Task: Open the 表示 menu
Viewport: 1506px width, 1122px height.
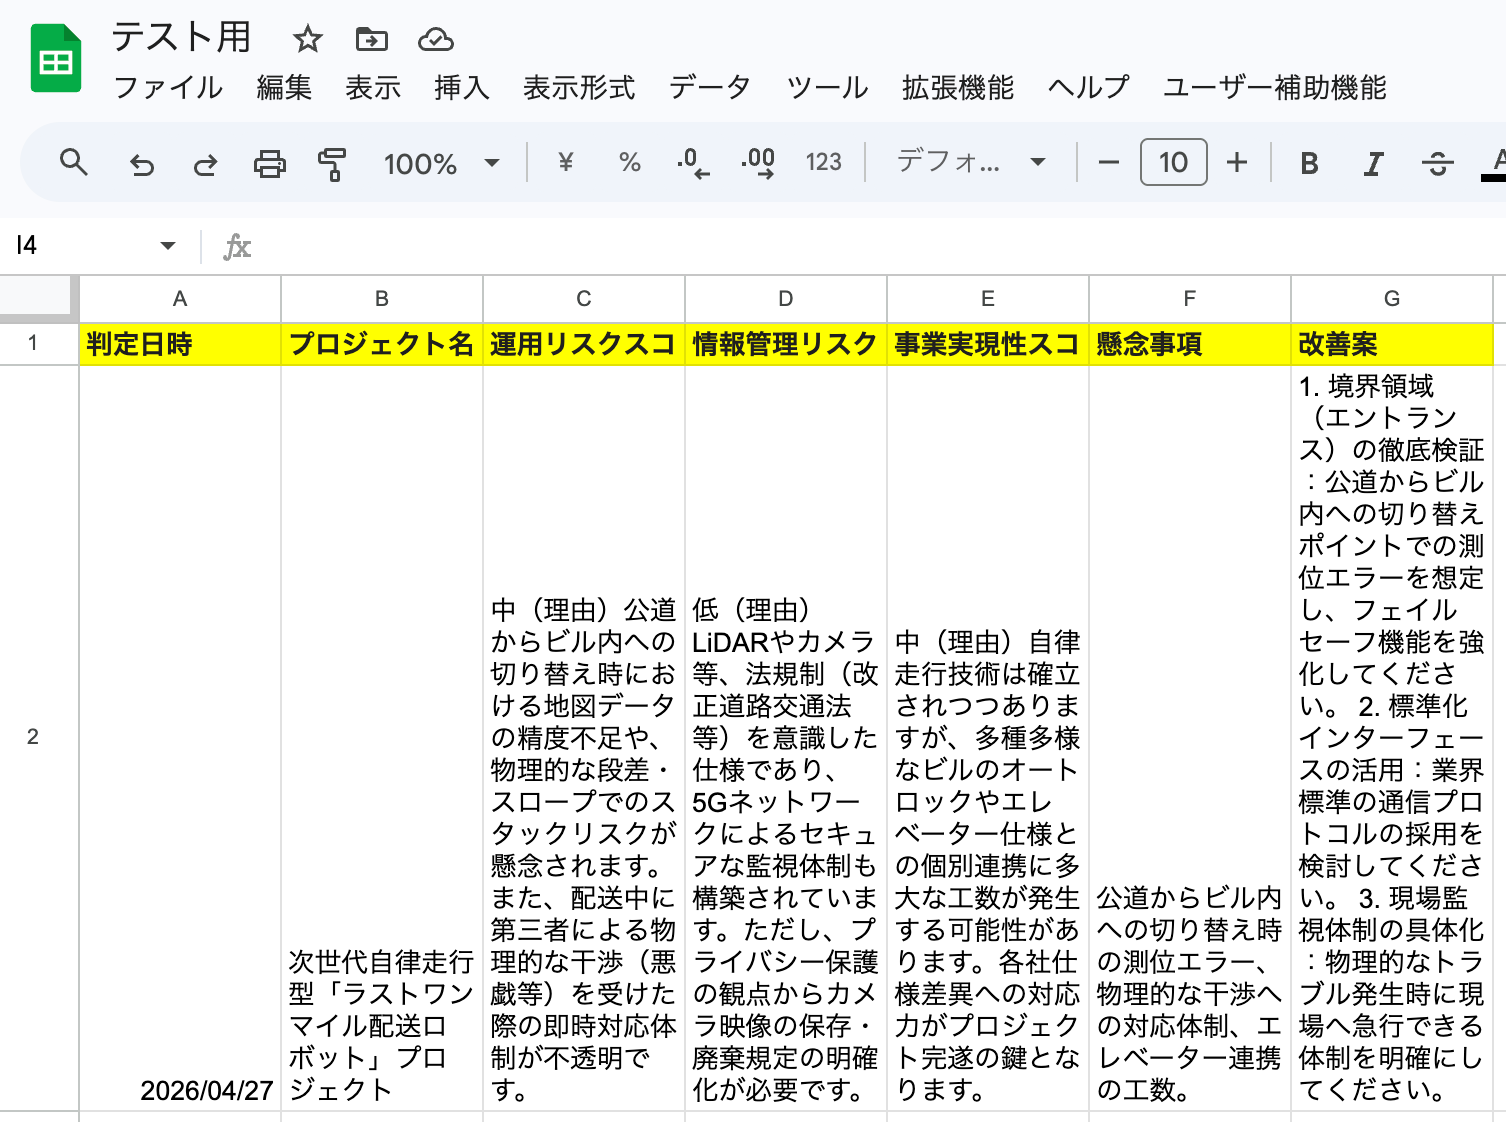Action: click(373, 88)
